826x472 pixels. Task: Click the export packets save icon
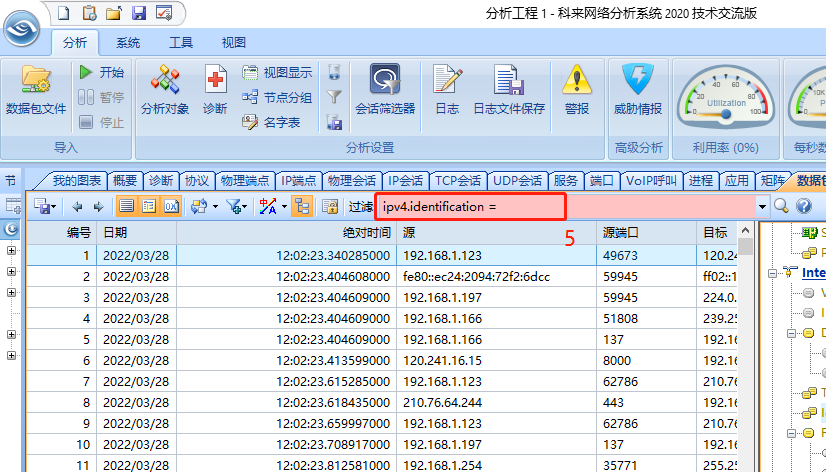(x=44, y=206)
